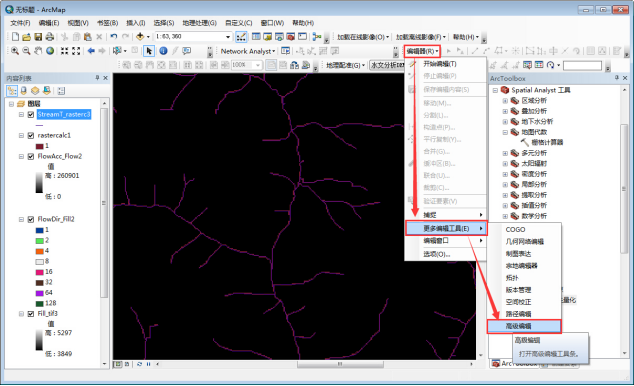
Task: Click purple swatch for FlowDir value 64
Action: (x=39, y=293)
